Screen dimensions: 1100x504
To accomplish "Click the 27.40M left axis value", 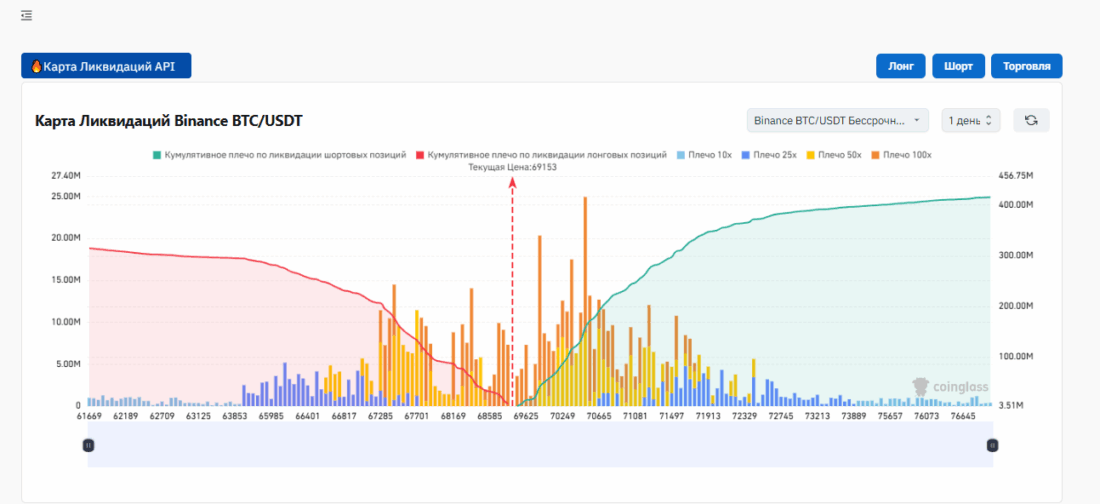I will click(65, 175).
